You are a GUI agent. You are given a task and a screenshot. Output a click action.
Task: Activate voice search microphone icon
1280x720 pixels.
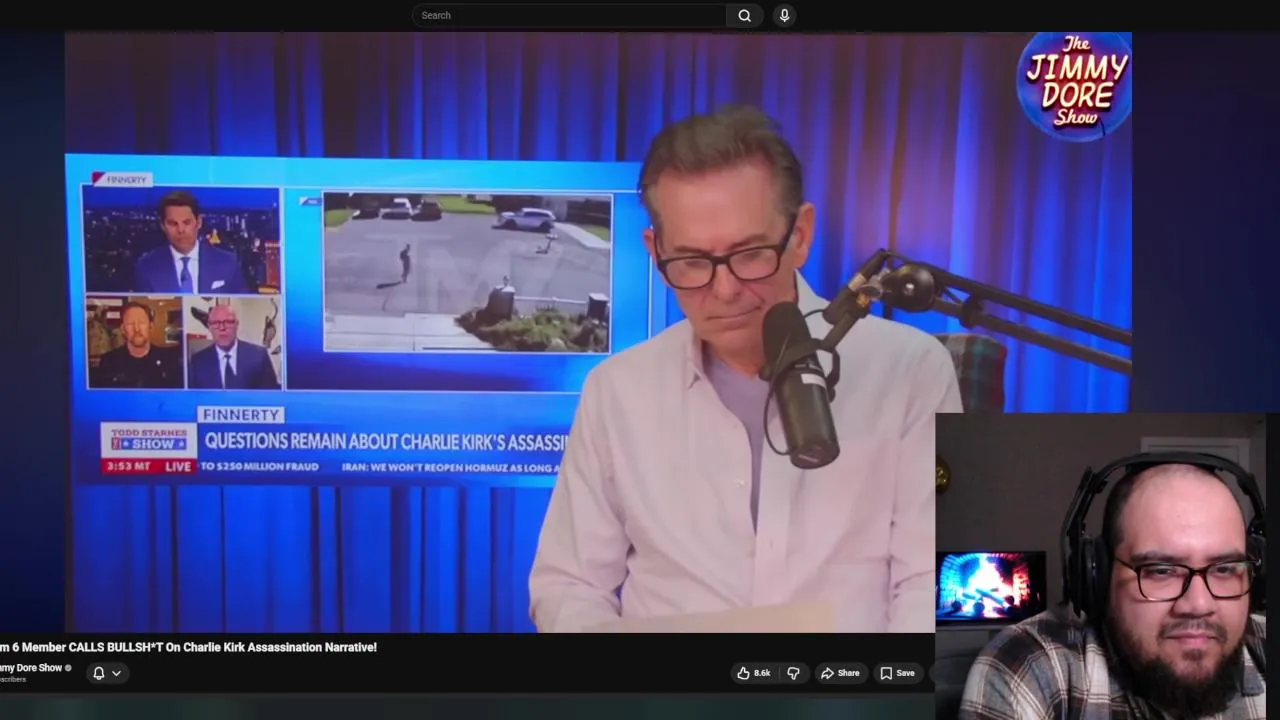[x=784, y=15]
